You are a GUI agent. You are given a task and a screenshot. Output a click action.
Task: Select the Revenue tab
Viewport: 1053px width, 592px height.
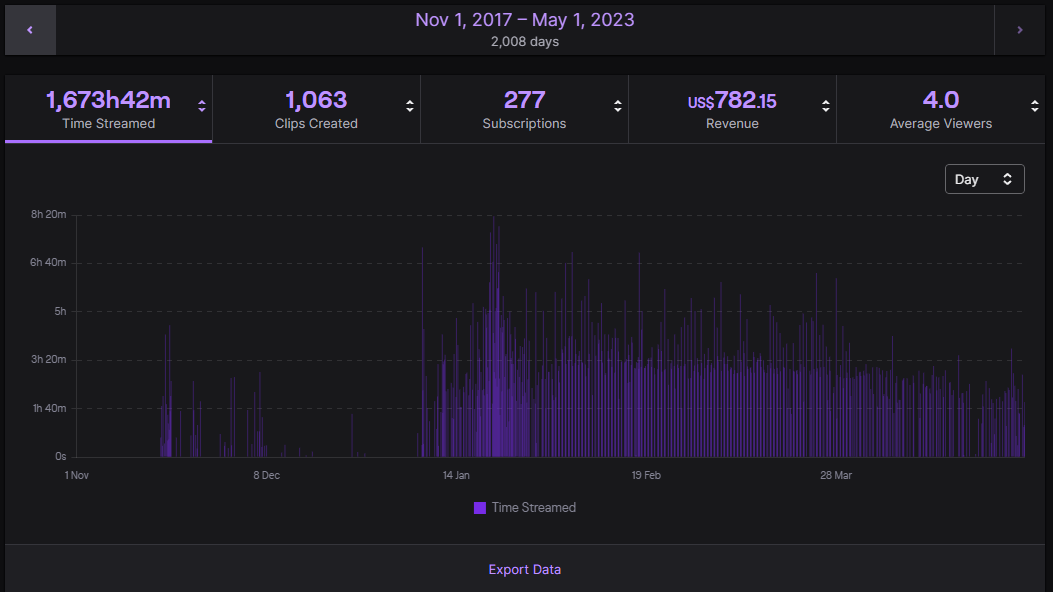pos(732,109)
